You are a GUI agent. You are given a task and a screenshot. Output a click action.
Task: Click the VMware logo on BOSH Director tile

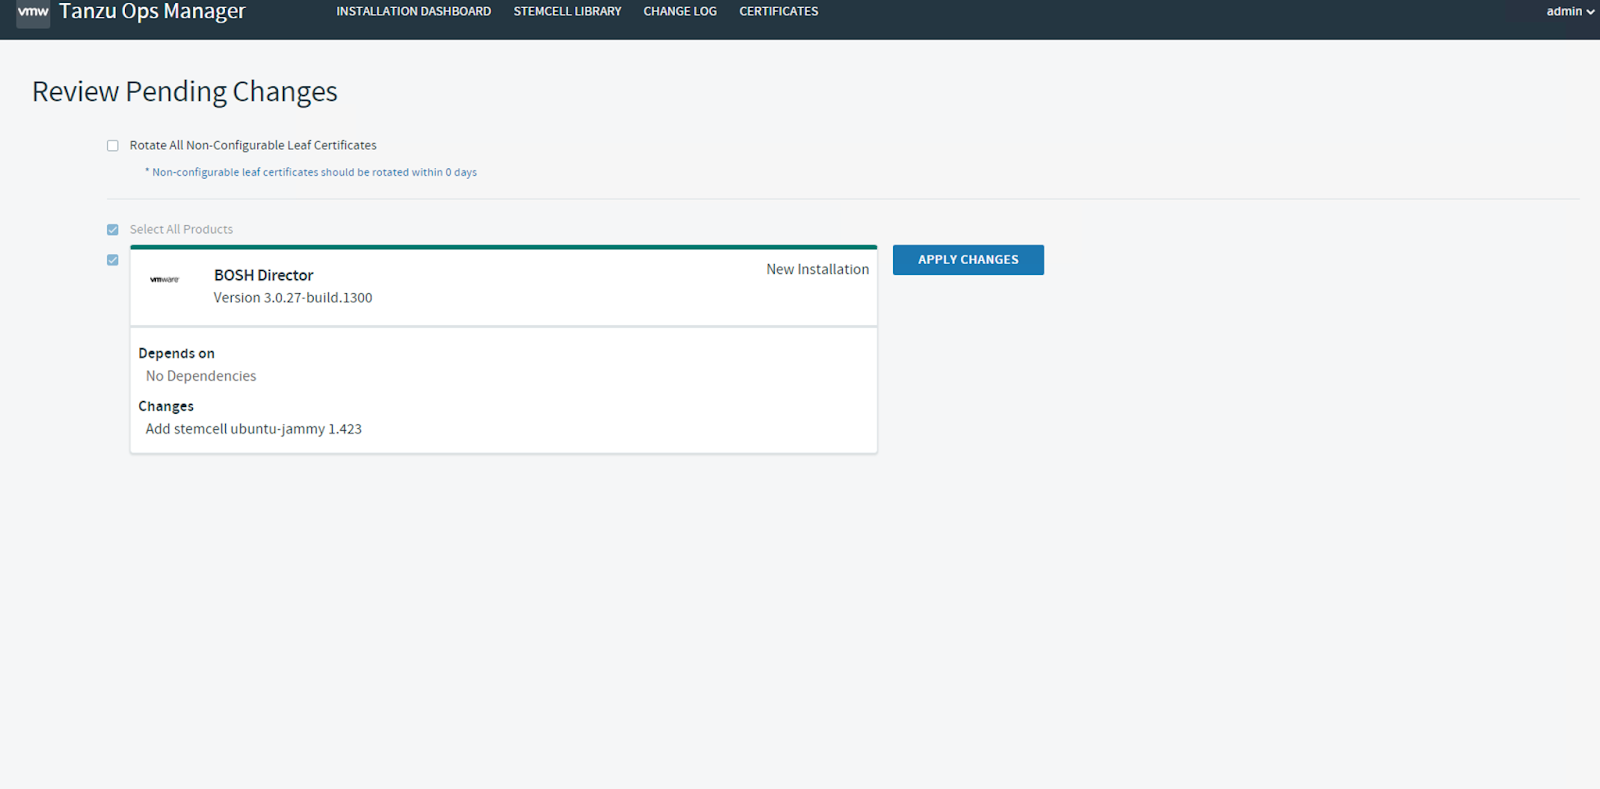tap(164, 279)
